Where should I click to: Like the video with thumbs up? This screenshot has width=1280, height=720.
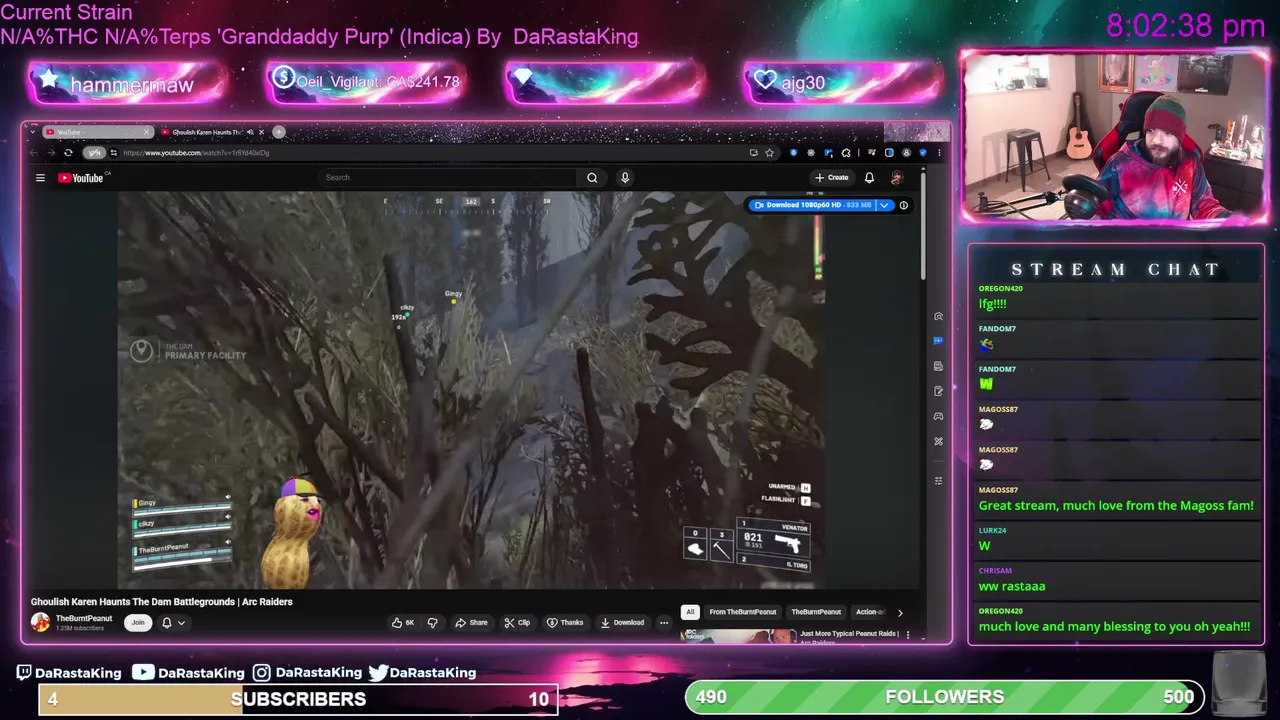tap(403, 622)
